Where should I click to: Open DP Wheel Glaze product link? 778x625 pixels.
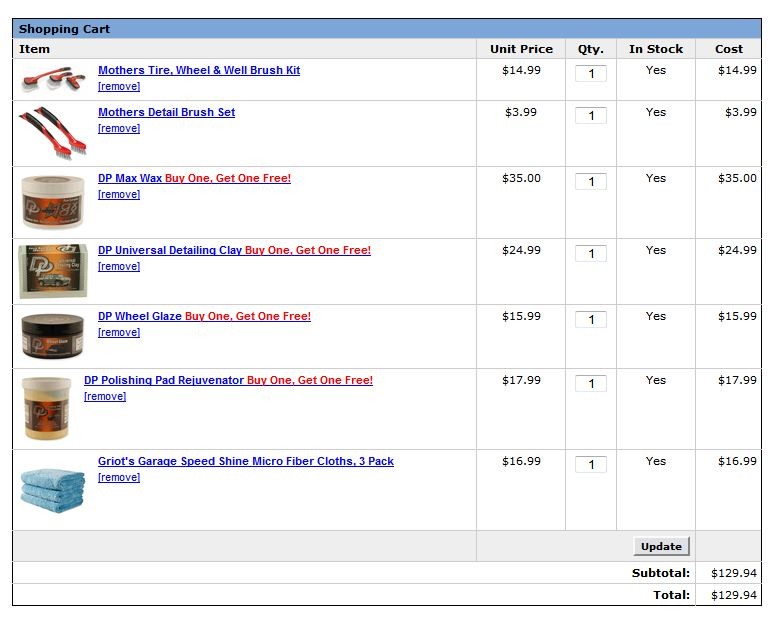click(204, 316)
